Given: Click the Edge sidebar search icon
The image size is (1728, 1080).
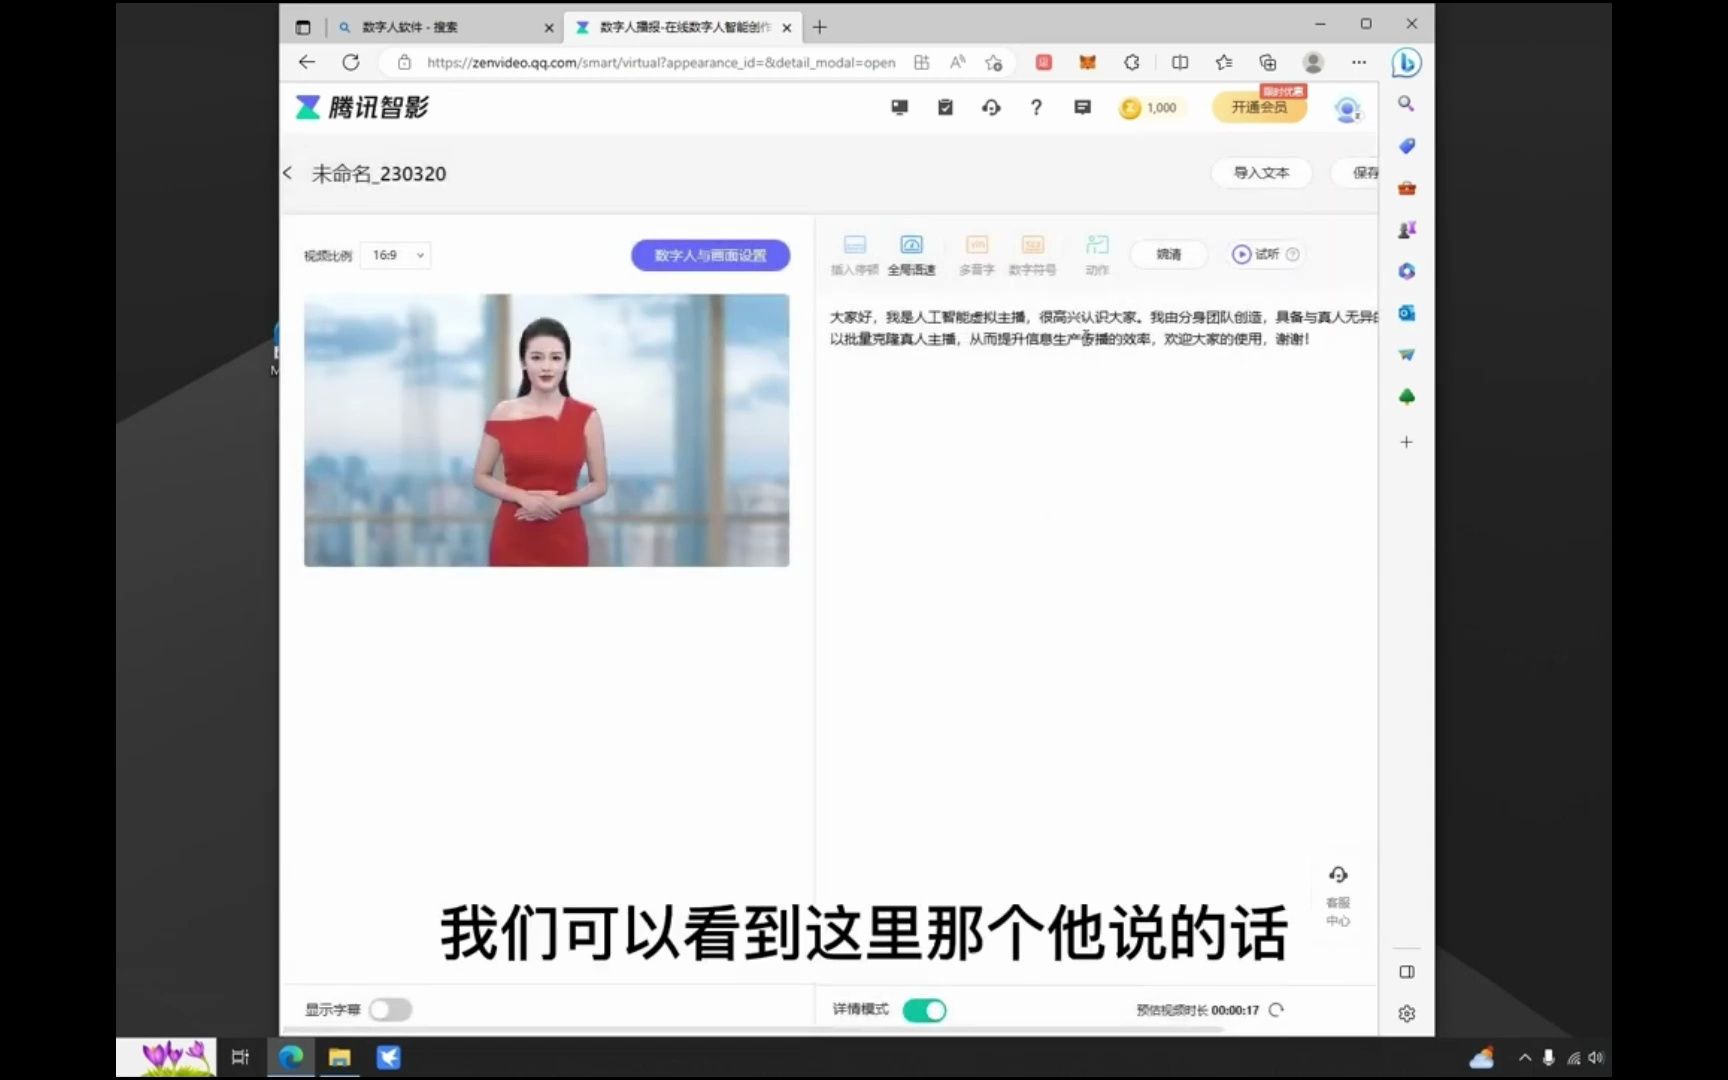Looking at the screenshot, I should click(x=1406, y=104).
